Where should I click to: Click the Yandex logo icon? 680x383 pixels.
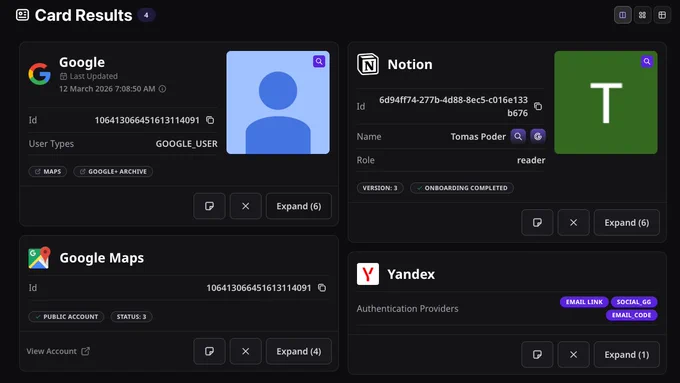(x=368, y=274)
